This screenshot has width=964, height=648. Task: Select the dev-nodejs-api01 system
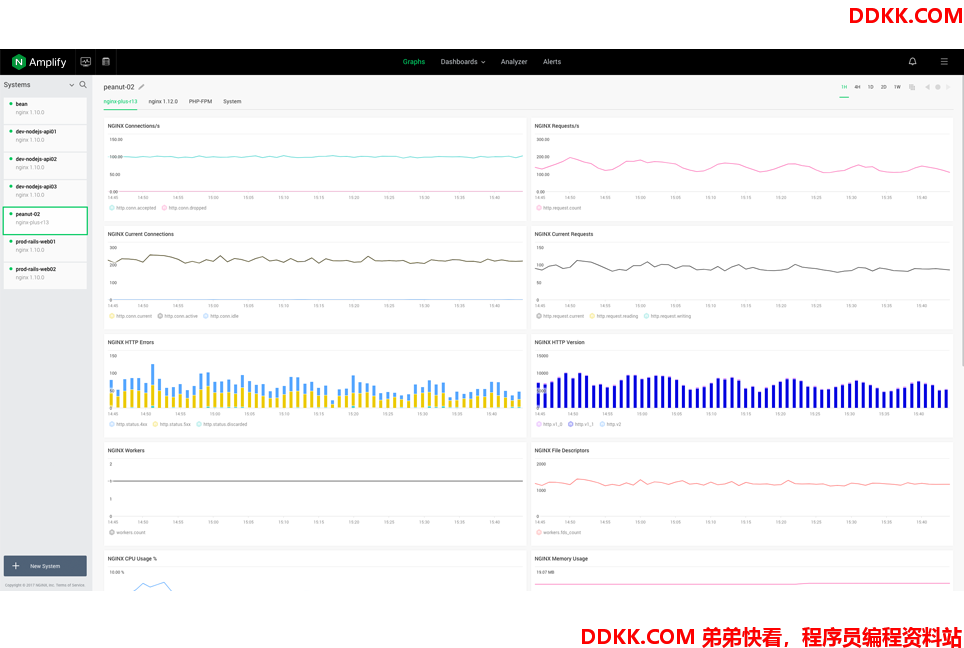tap(45, 138)
